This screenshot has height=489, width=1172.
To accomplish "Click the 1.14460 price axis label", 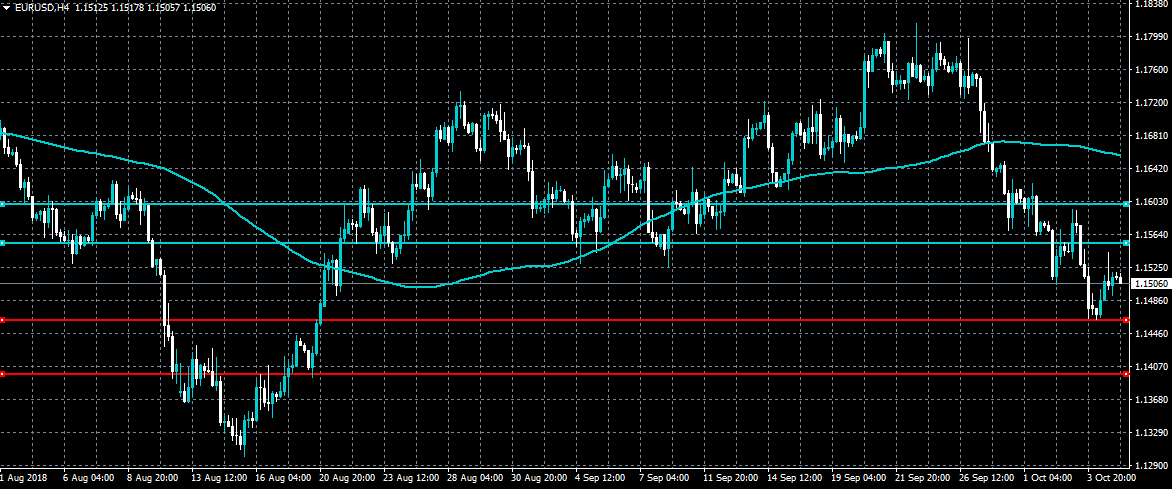I will tap(1151, 333).
